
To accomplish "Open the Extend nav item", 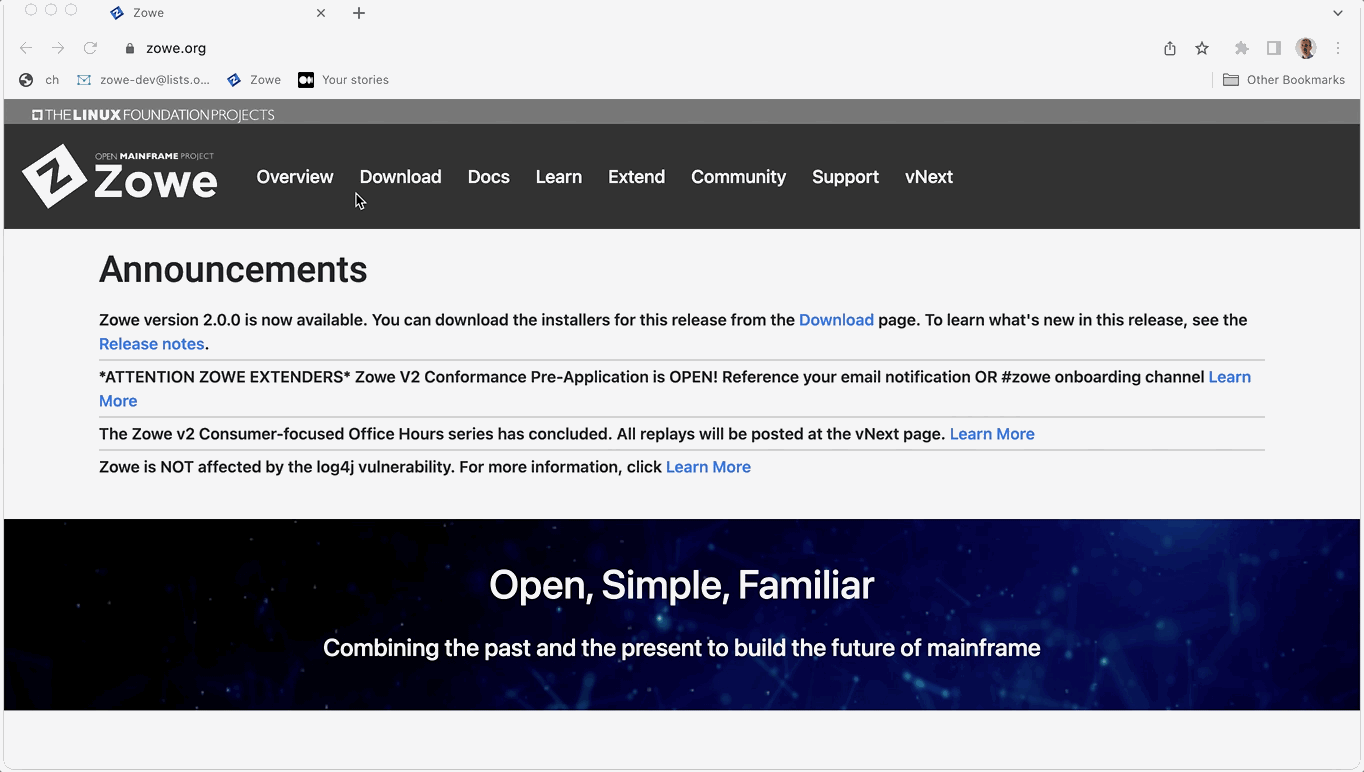I will pos(636,177).
